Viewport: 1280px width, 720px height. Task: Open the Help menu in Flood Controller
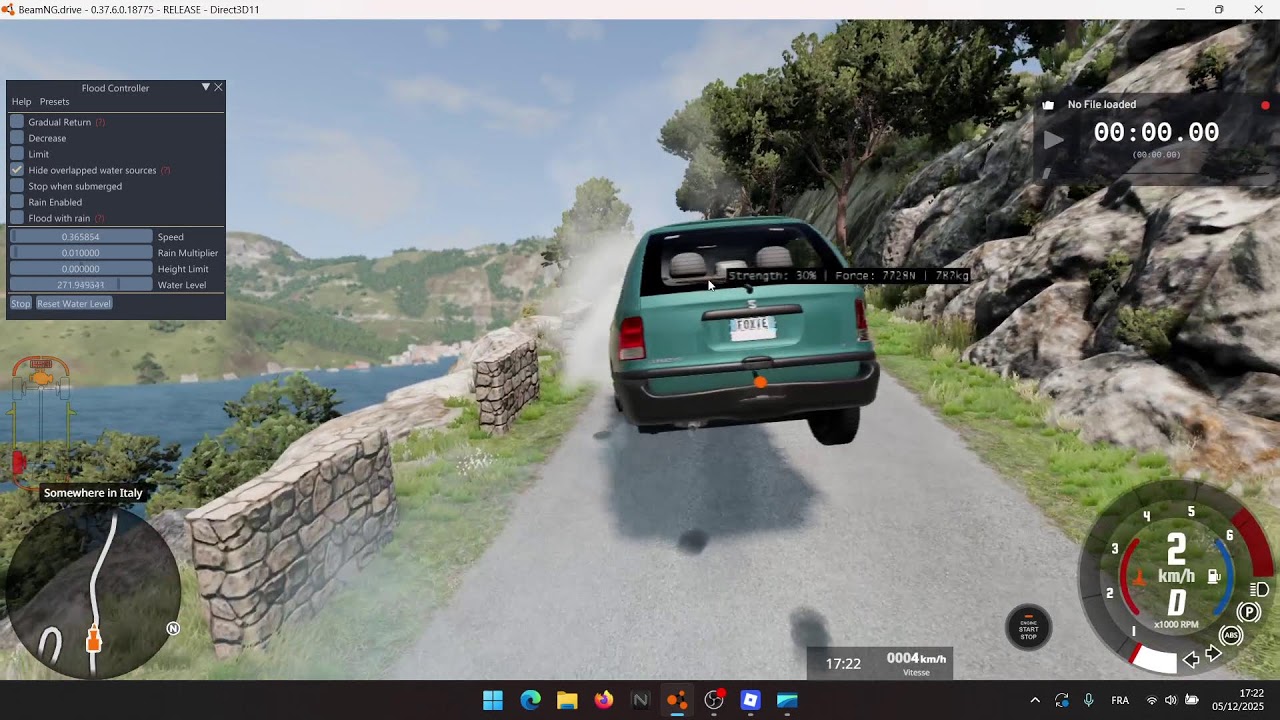coord(21,102)
